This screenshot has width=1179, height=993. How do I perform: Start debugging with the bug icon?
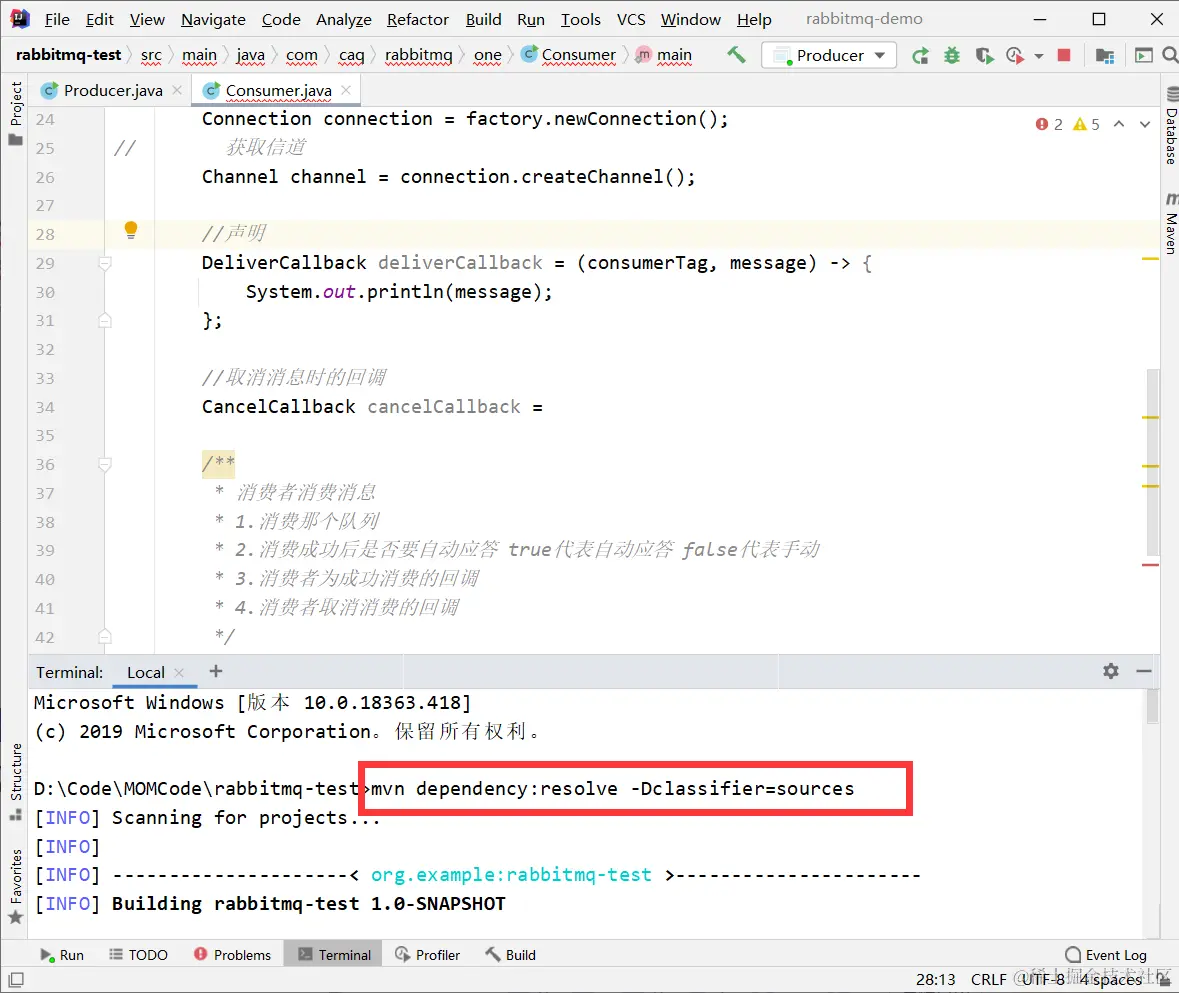click(952, 56)
